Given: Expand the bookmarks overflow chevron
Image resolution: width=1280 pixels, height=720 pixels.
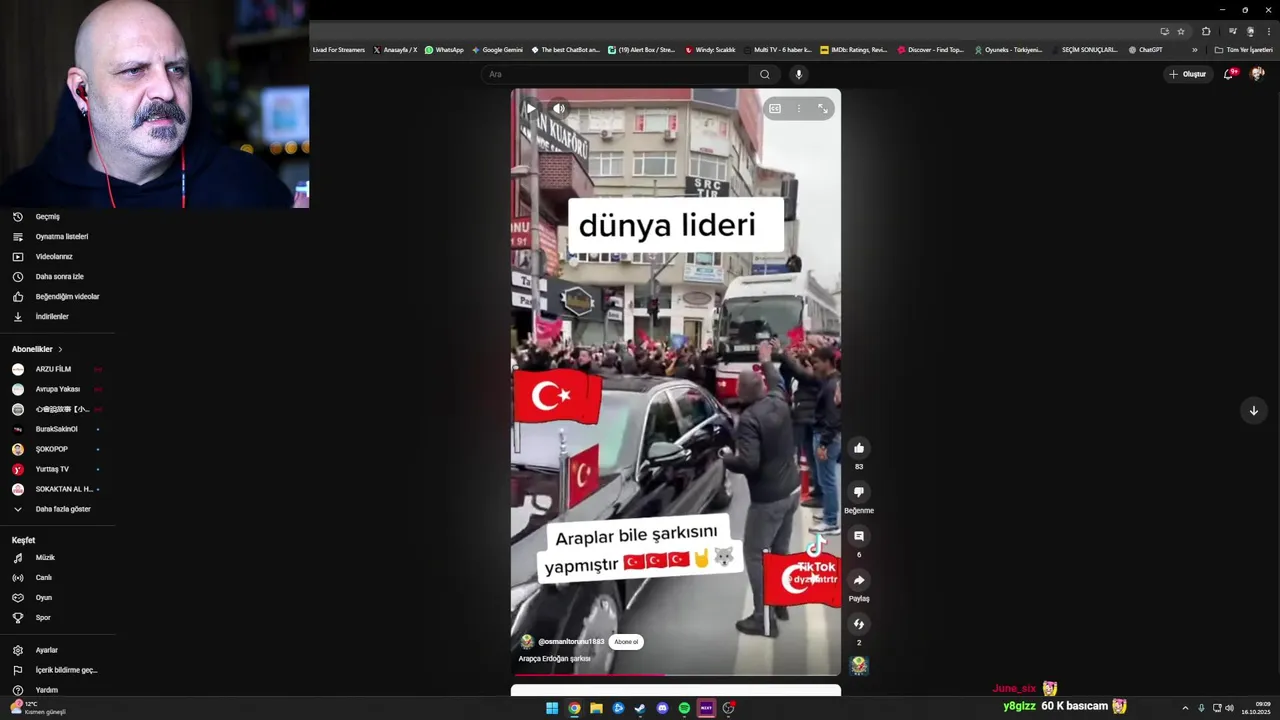Looking at the screenshot, I should click(1194, 50).
